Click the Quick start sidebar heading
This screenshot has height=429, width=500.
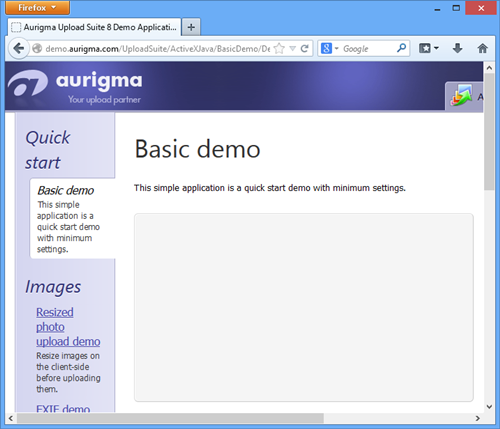pyautogui.click(x=48, y=150)
